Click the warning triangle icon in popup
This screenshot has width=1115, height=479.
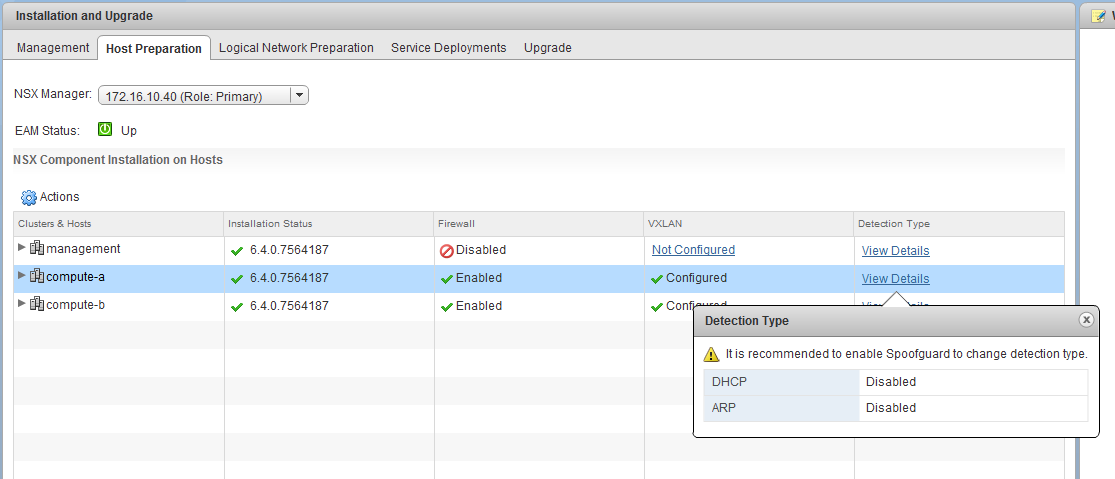(711, 354)
